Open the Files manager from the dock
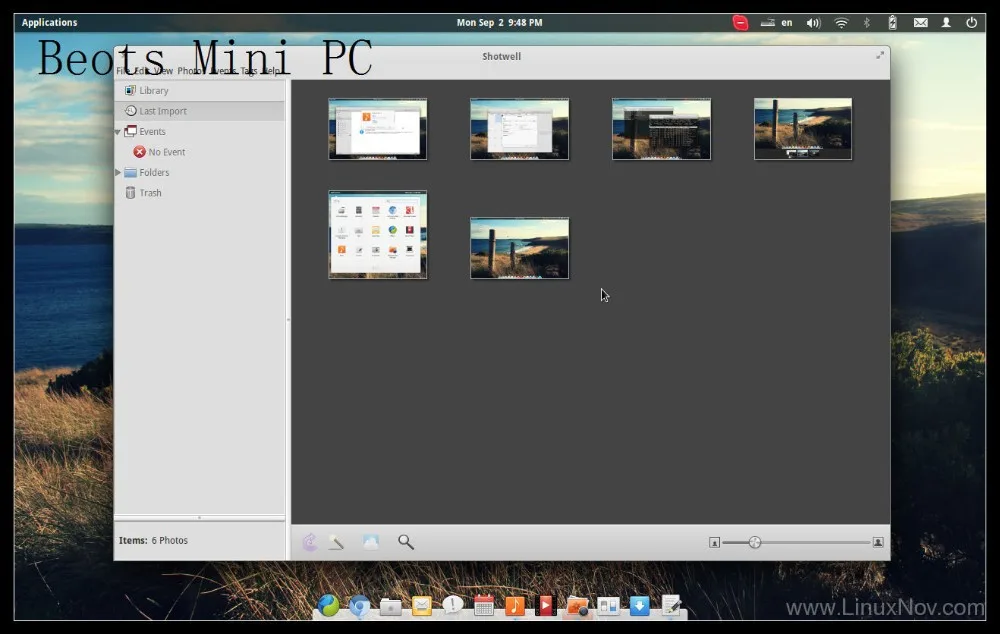Image resolution: width=1000 pixels, height=634 pixels. point(390,606)
